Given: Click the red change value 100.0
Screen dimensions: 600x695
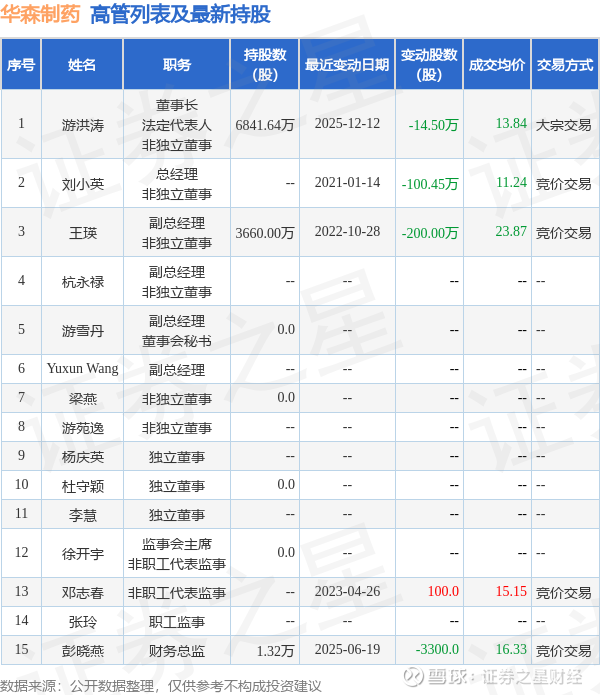Looking at the screenshot, I should tap(443, 591).
